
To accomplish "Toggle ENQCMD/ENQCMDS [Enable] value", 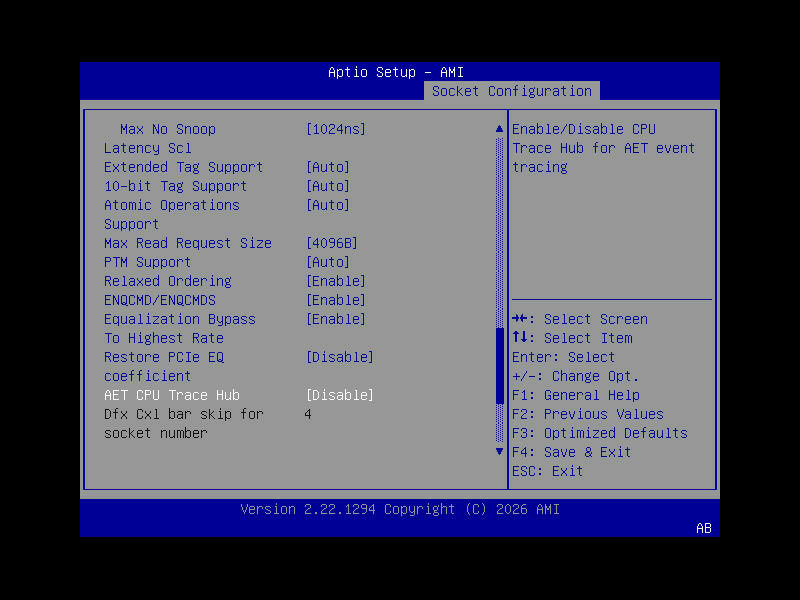I will (336, 301).
